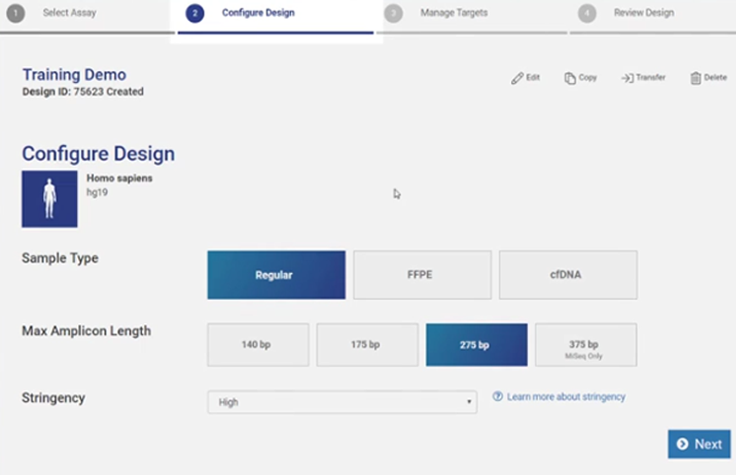Click the question mark stringency help icon

pyautogui.click(x=497, y=397)
